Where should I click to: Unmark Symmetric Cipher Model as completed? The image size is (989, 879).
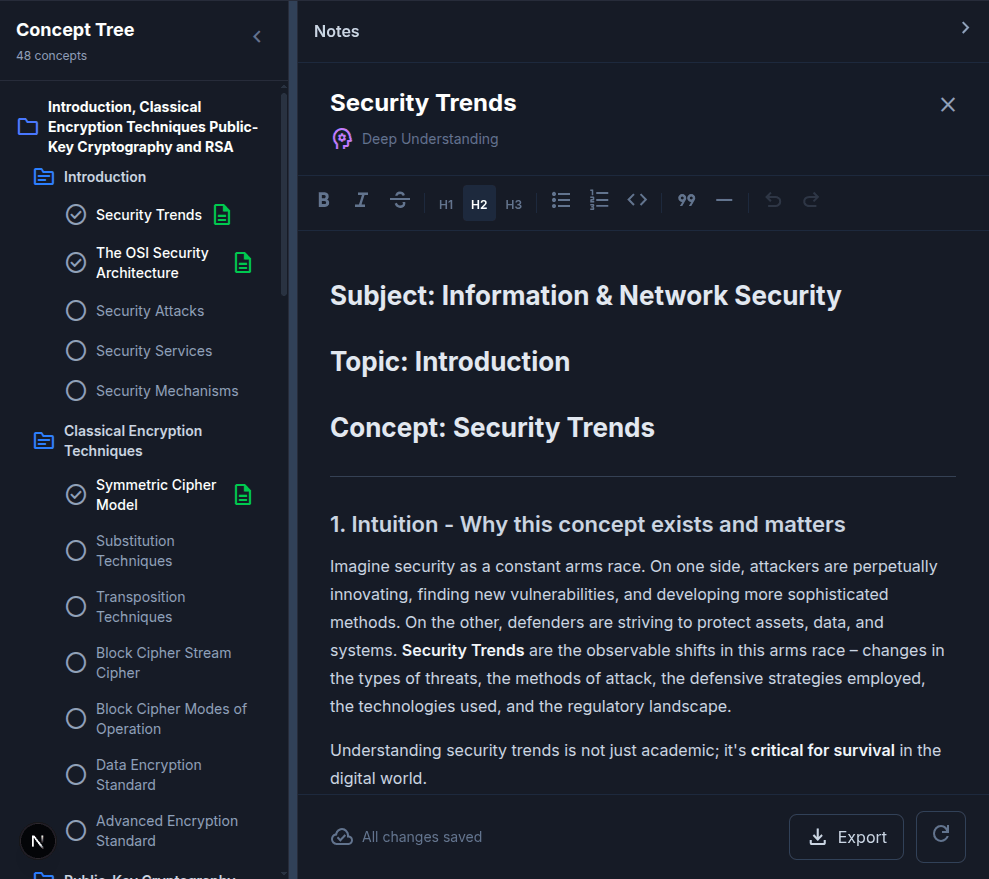(x=75, y=494)
